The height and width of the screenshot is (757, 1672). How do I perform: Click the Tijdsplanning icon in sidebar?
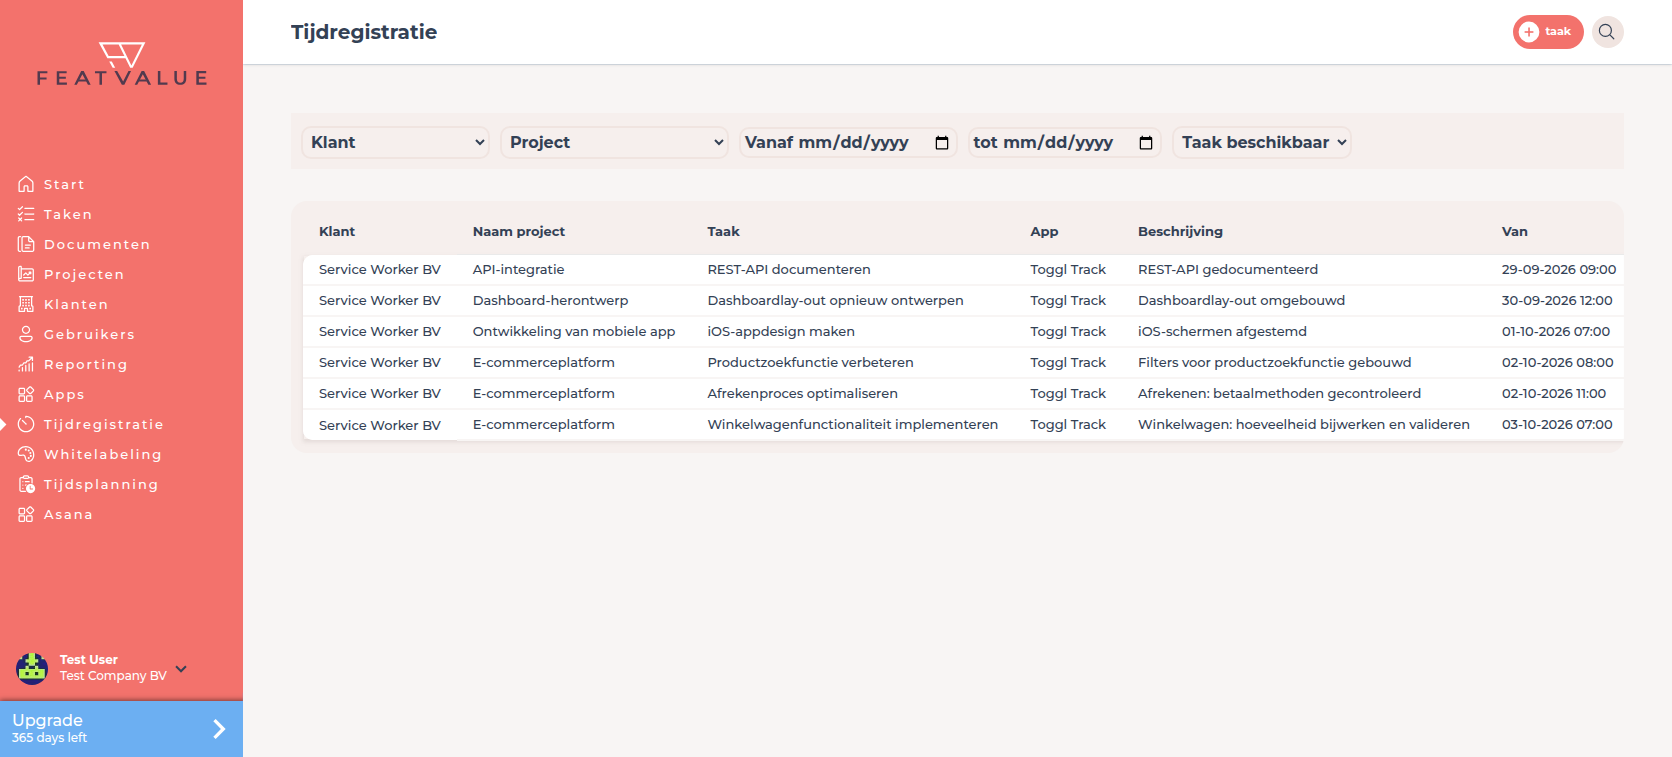pyautogui.click(x=26, y=484)
